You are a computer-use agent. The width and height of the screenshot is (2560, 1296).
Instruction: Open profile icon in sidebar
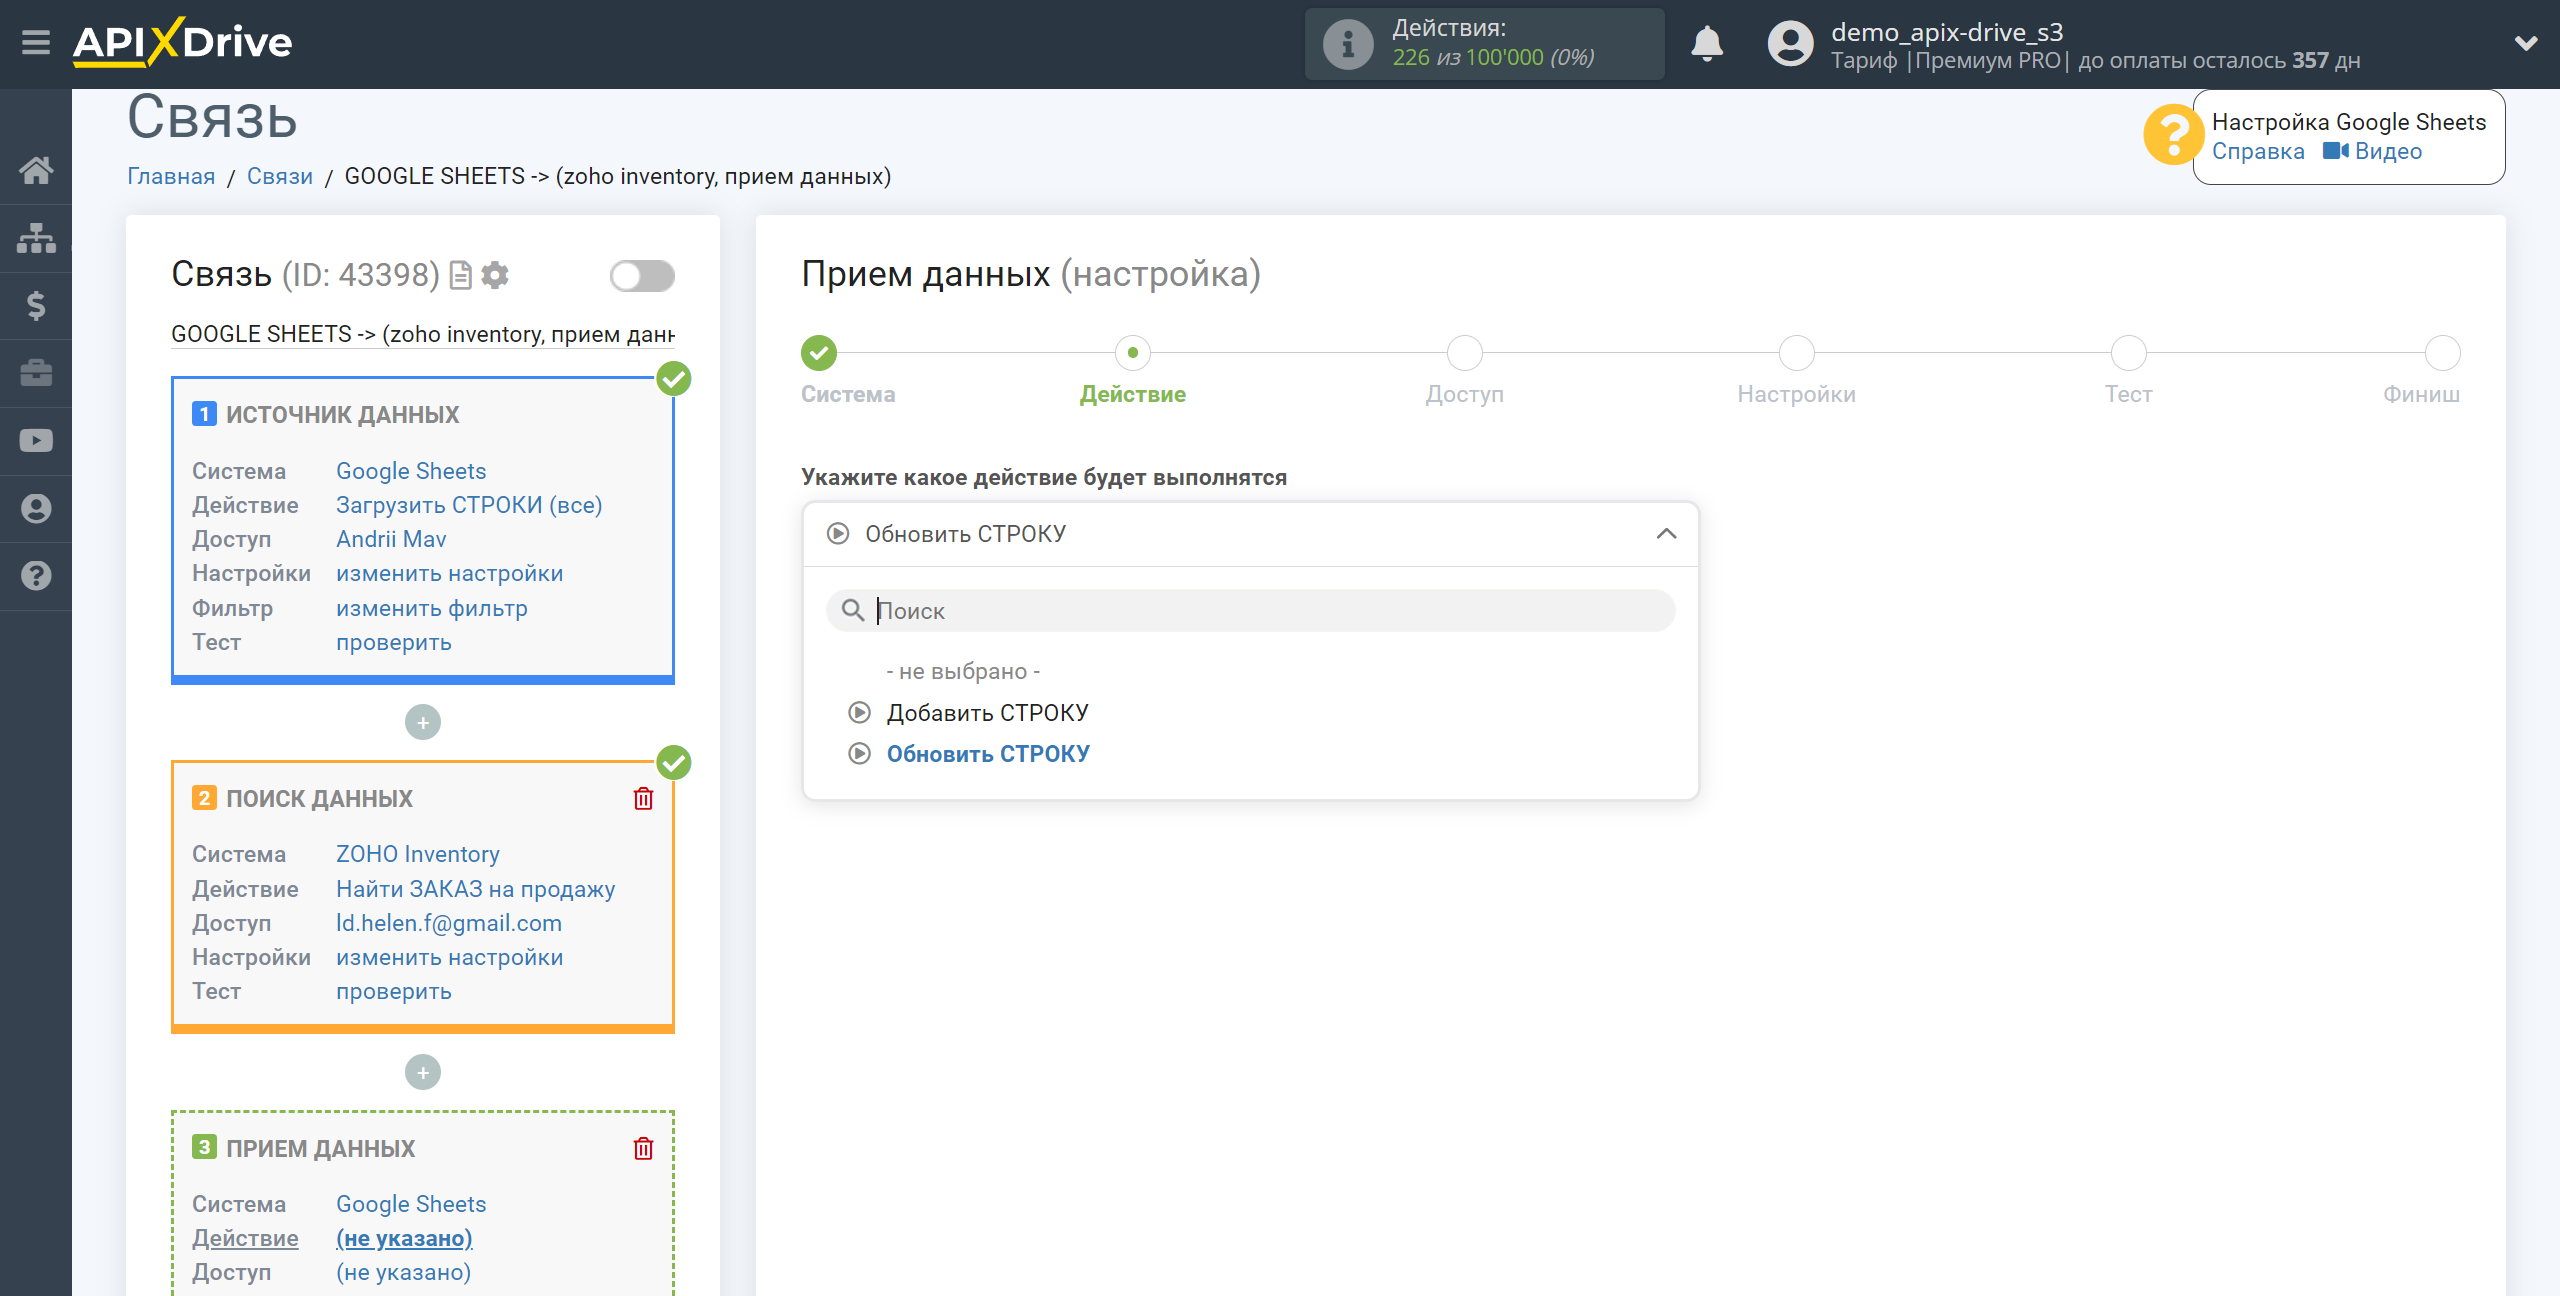pos(36,509)
